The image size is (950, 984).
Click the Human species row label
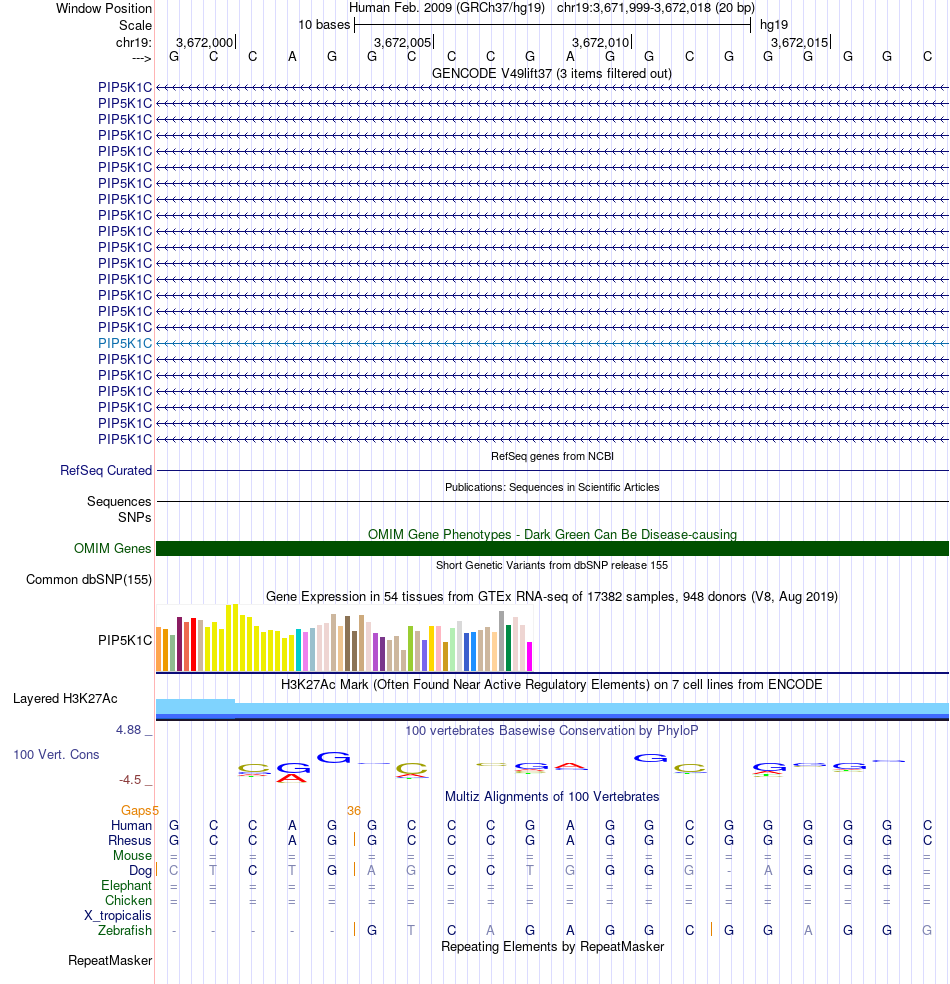131,825
